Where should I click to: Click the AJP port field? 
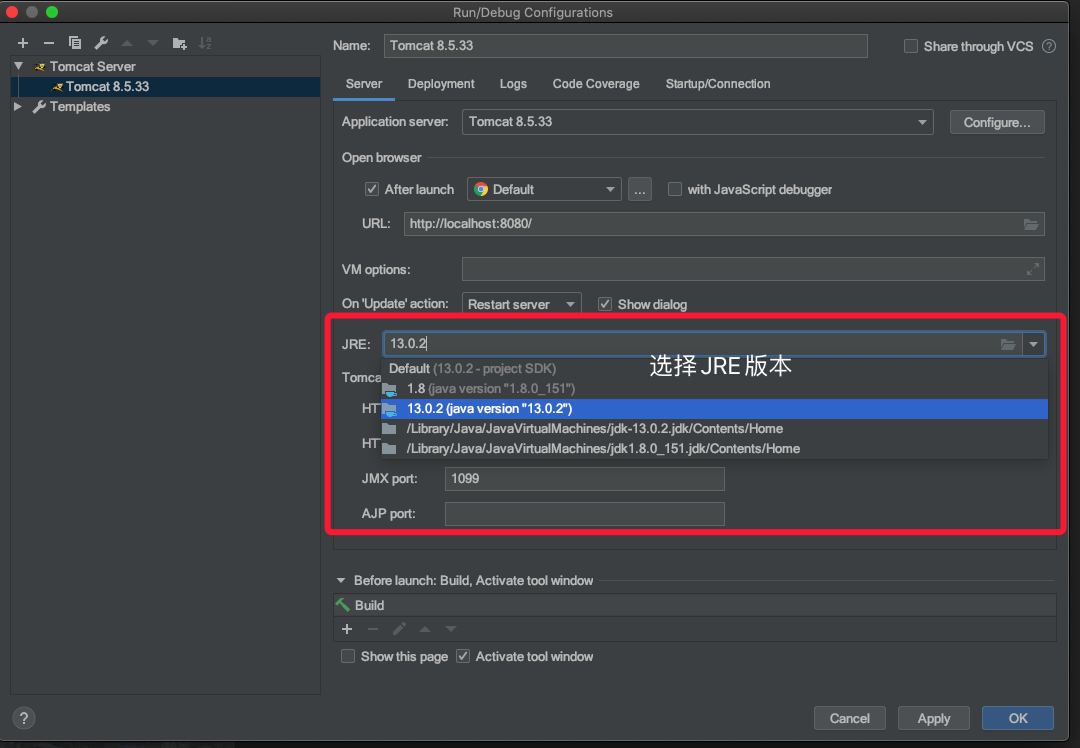(585, 514)
